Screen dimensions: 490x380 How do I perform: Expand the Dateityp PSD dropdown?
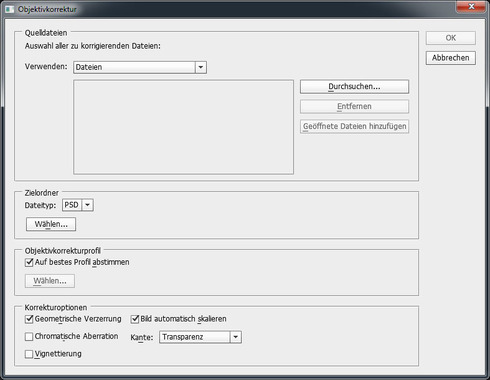87,205
